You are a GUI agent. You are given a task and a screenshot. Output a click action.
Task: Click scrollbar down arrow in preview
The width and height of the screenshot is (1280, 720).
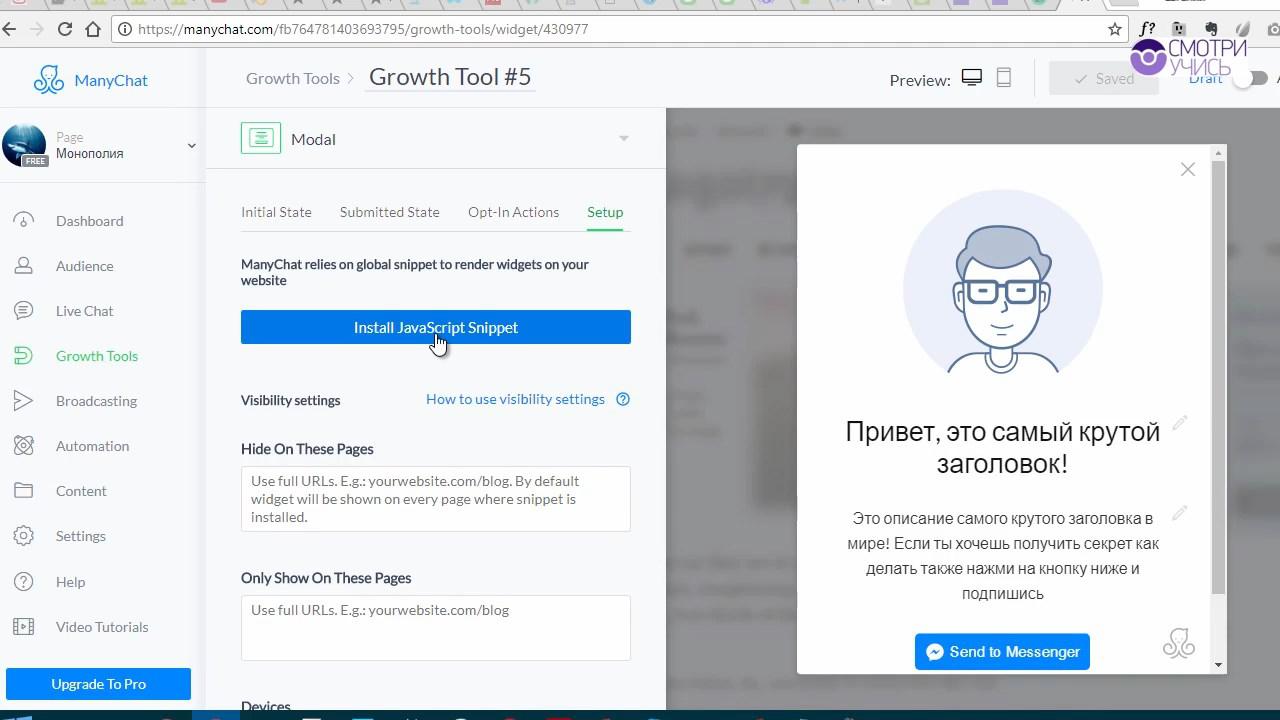point(1218,665)
